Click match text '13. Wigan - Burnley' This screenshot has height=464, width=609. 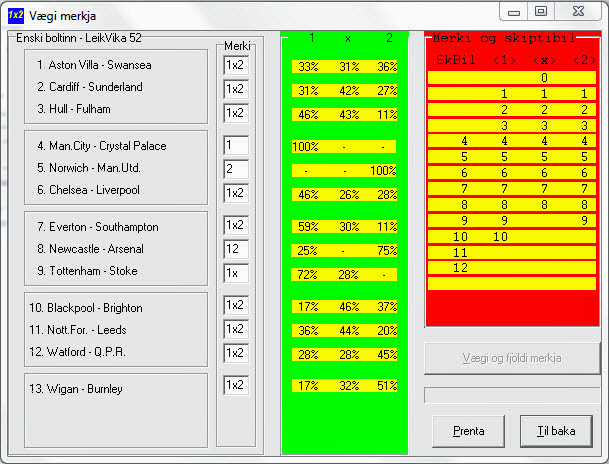76,389
